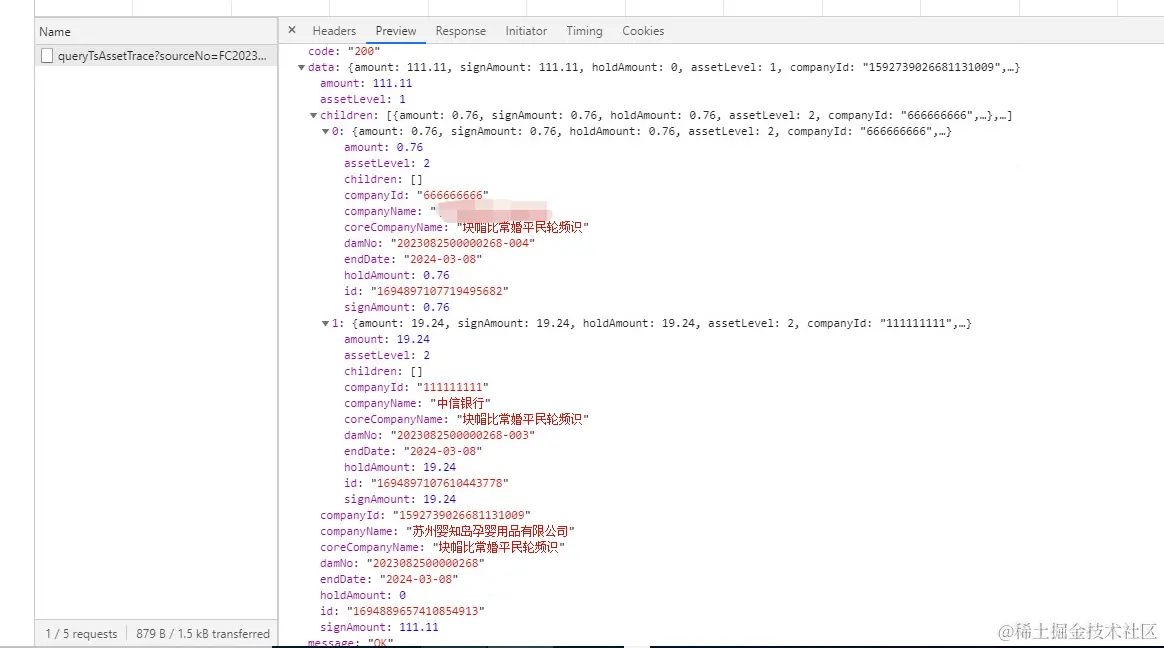Image resolution: width=1164 pixels, height=648 pixels.
Task: Select holdAmount: 0.76 line
Action: [396, 275]
